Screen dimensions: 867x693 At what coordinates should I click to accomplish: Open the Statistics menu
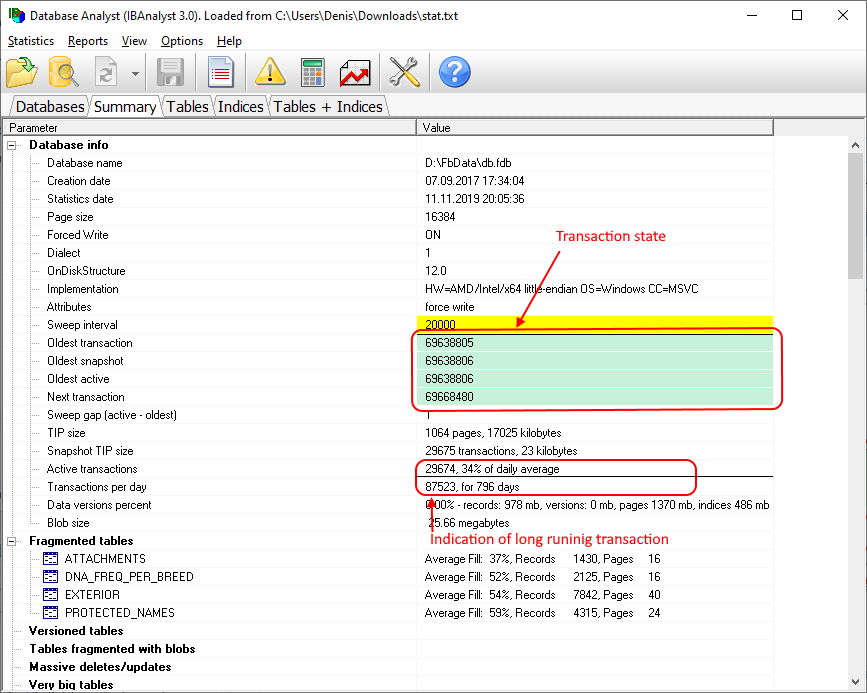point(31,41)
